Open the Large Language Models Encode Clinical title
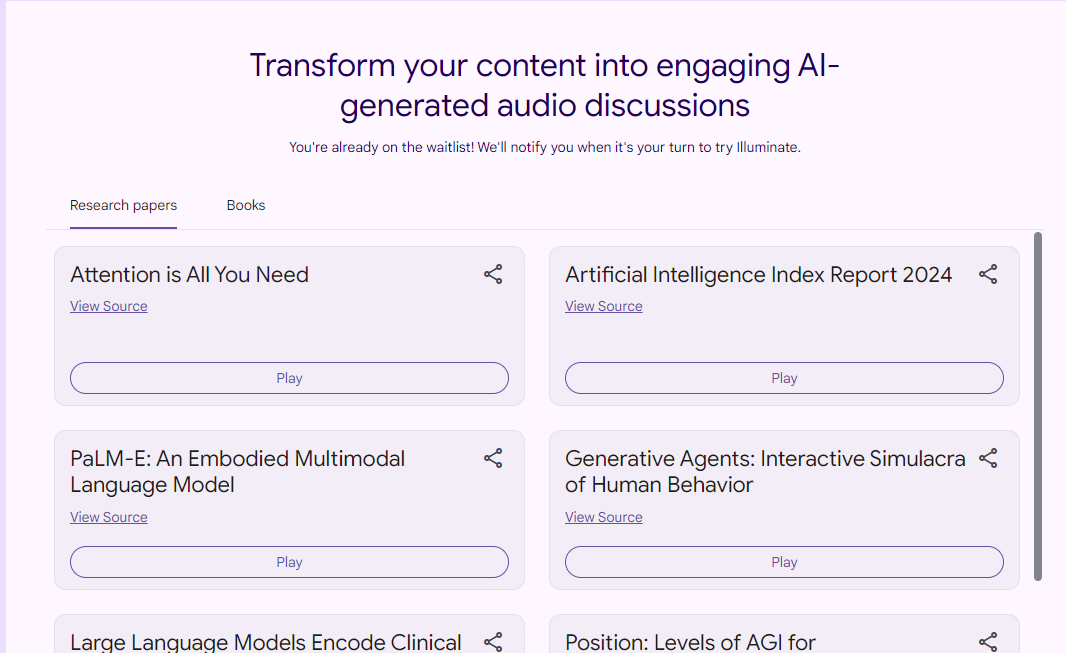1066x653 pixels. 266,642
